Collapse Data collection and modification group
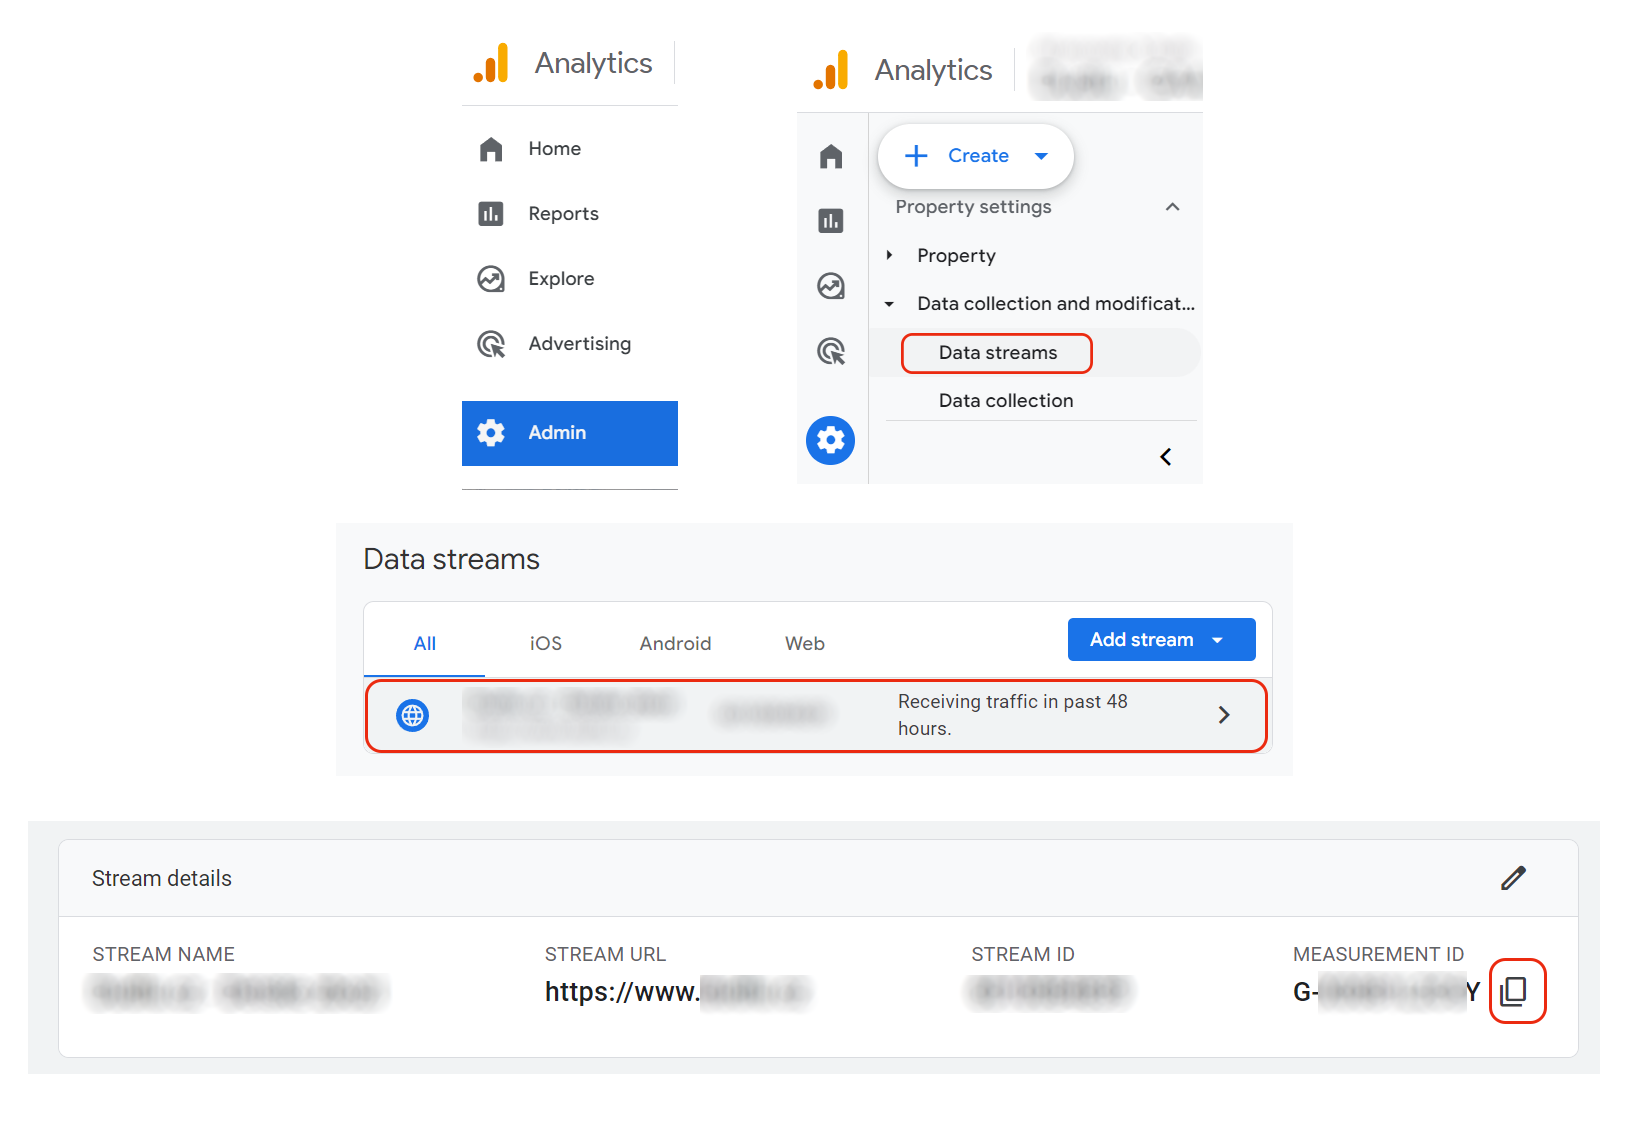This screenshot has width=1640, height=1124. [x=889, y=304]
